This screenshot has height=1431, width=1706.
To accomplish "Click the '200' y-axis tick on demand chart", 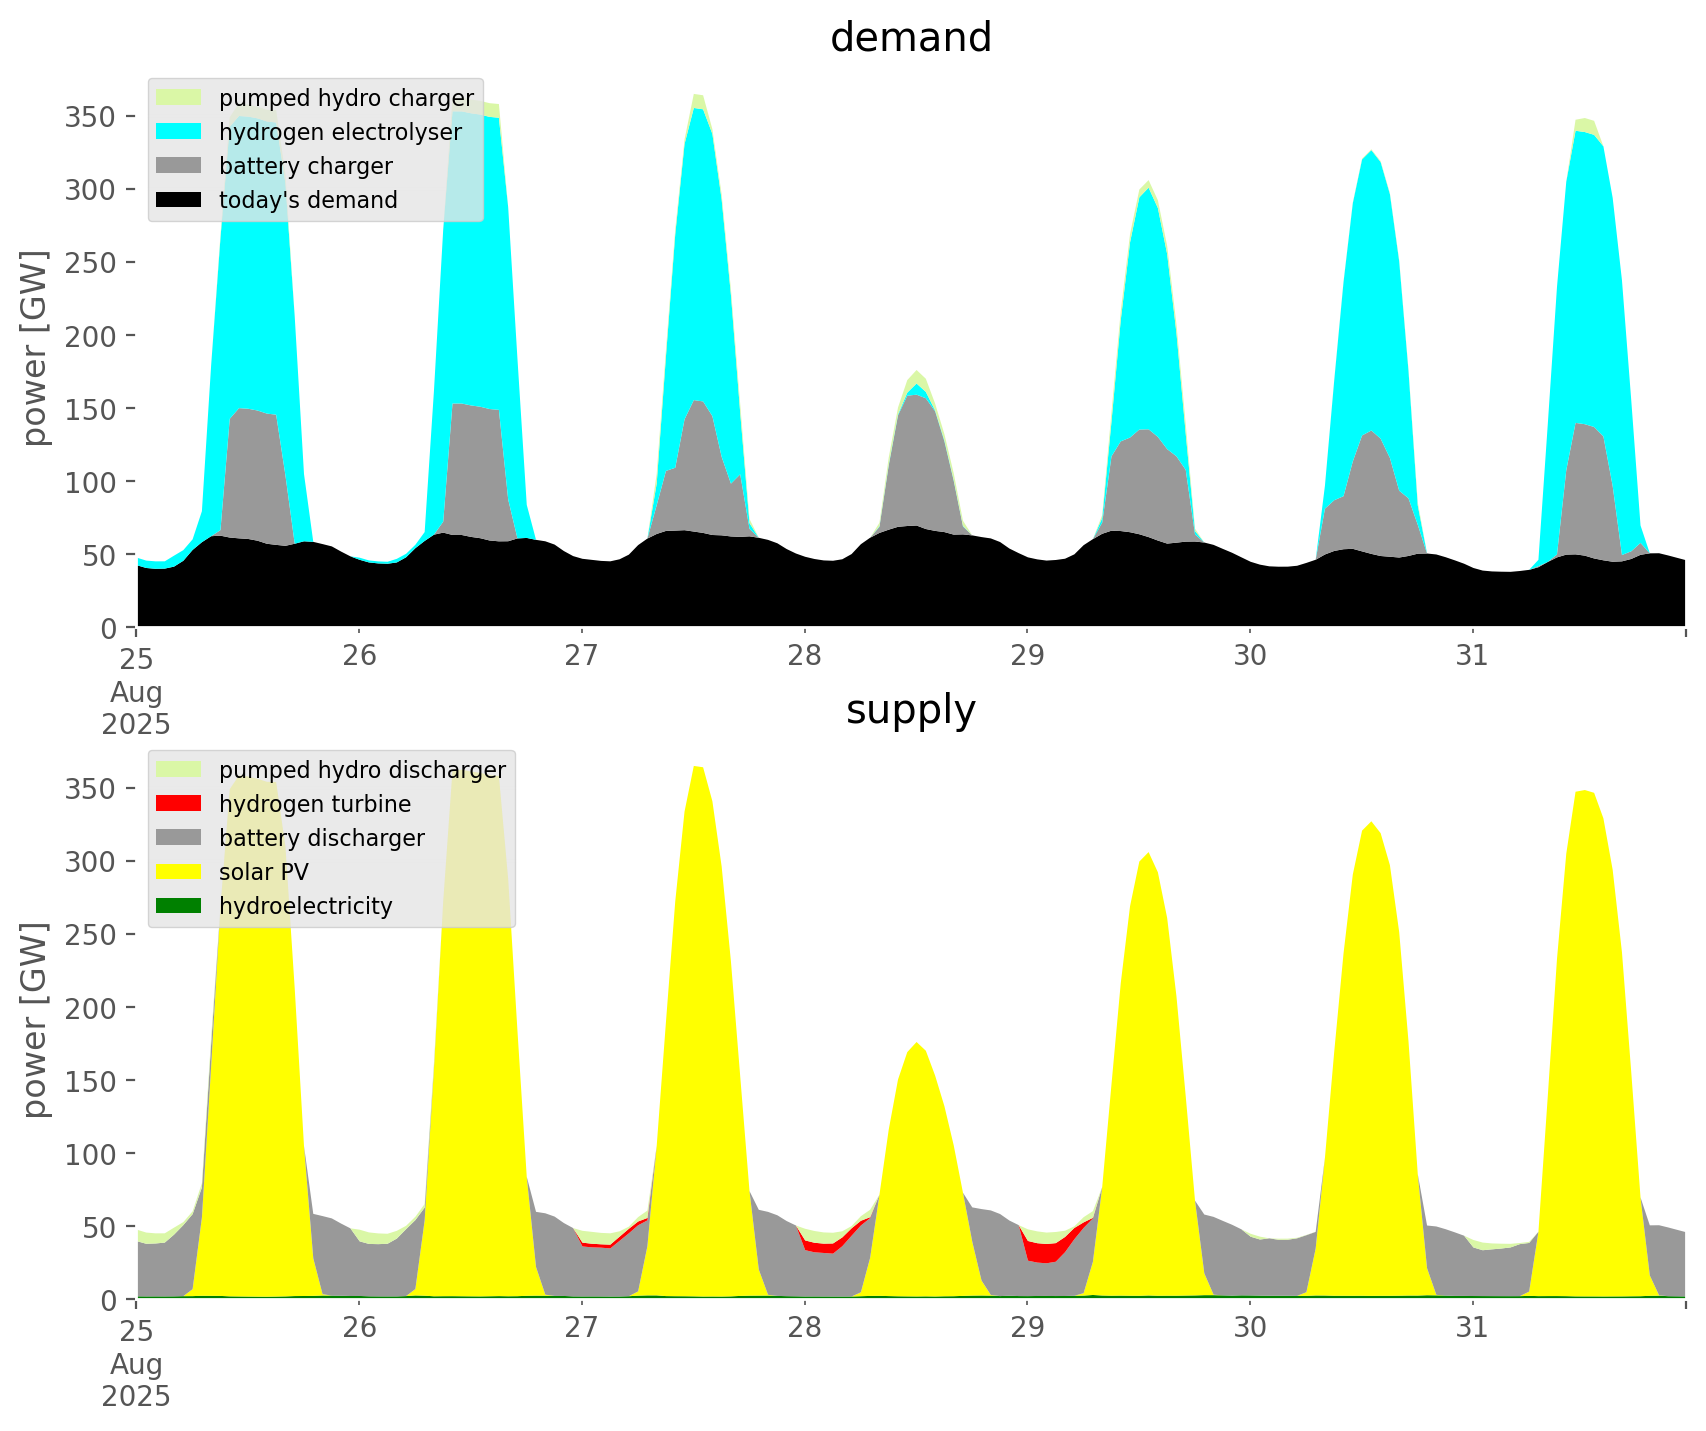I will tap(92, 336).
